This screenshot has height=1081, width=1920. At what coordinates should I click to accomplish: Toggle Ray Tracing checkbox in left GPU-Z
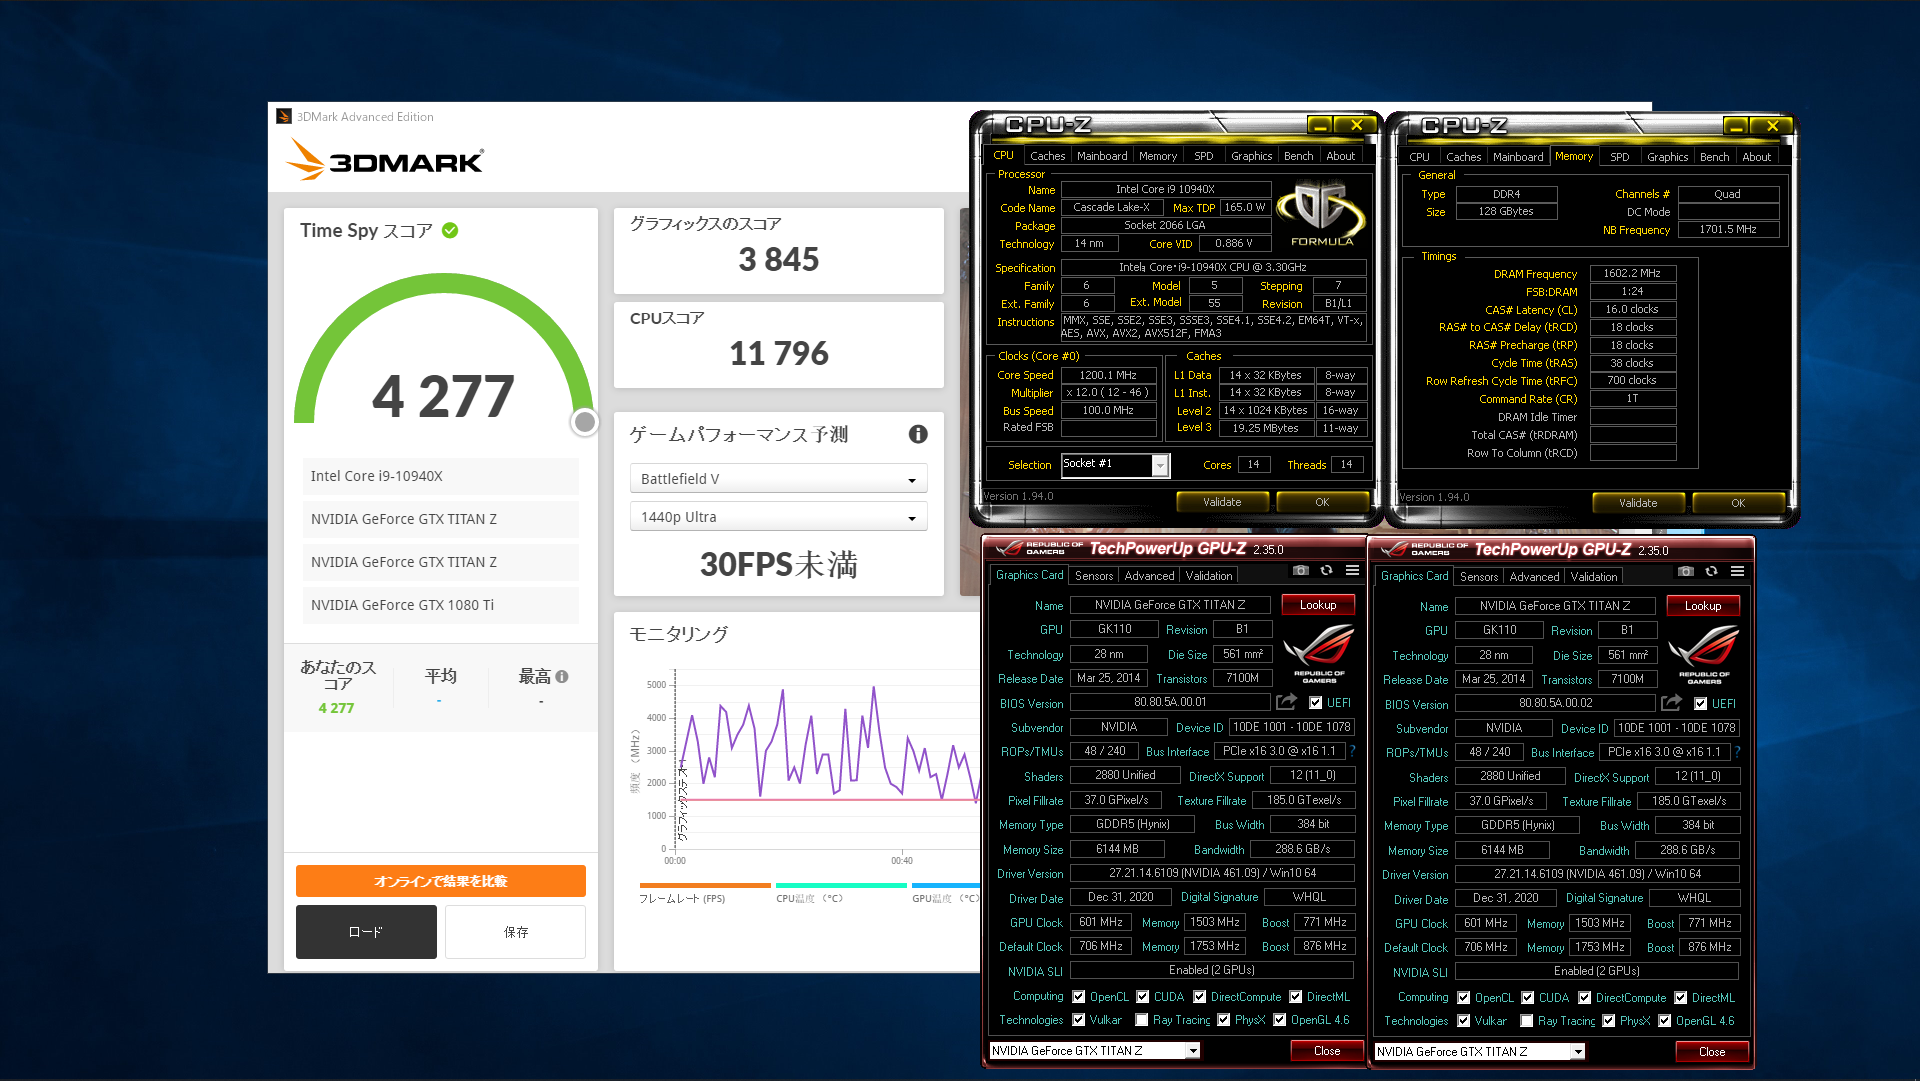coord(1141,1020)
